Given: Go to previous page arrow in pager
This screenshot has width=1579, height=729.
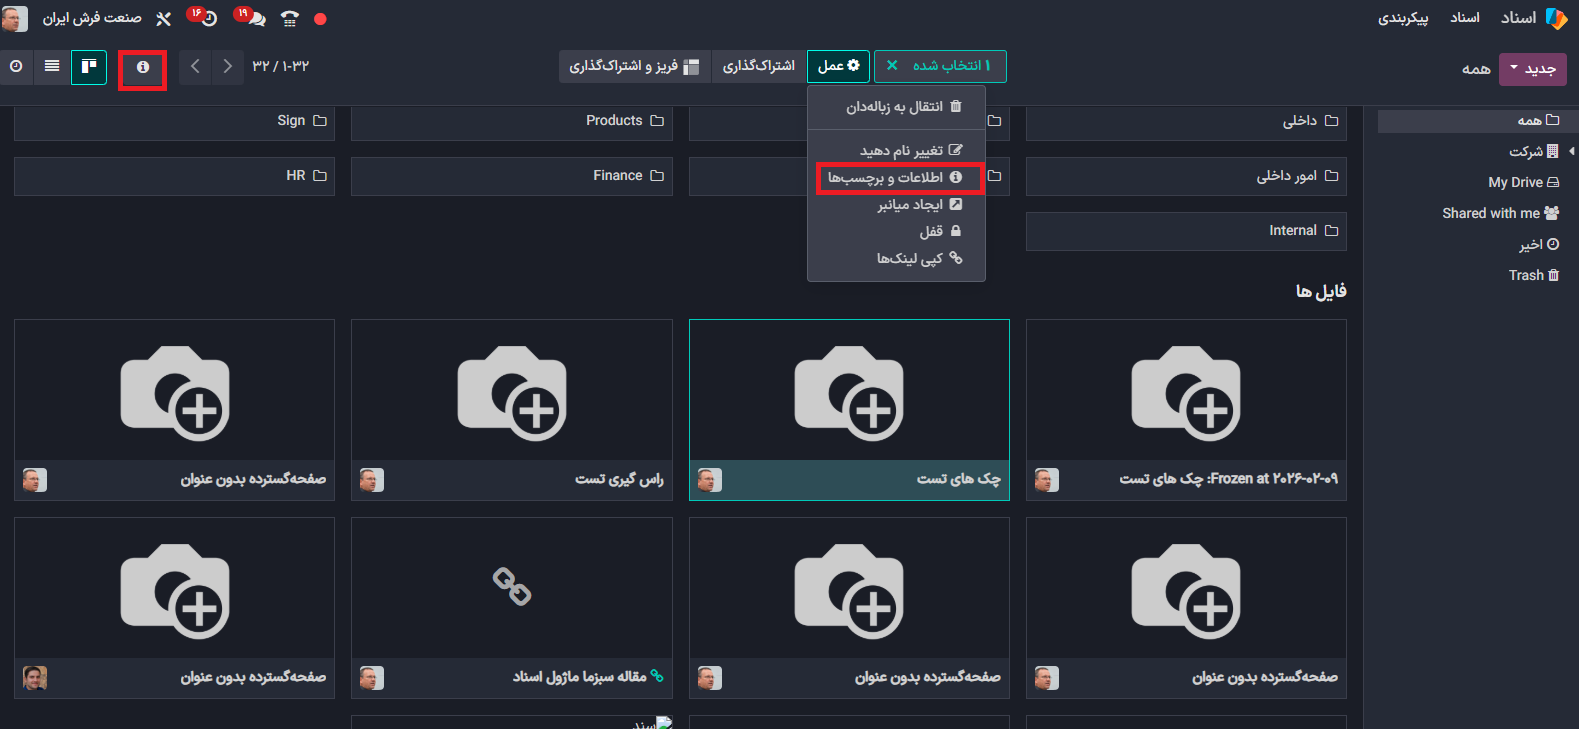Looking at the screenshot, I should point(195,67).
